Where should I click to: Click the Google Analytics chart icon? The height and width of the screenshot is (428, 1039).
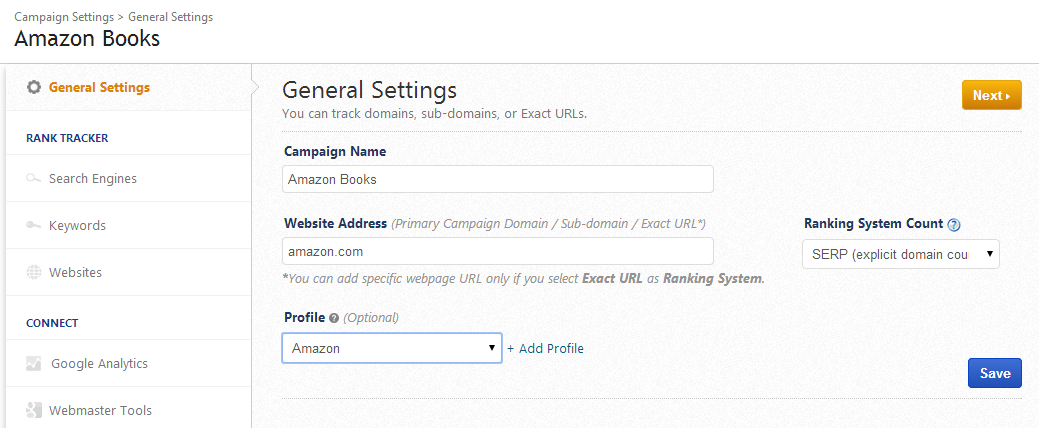coord(34,364)
